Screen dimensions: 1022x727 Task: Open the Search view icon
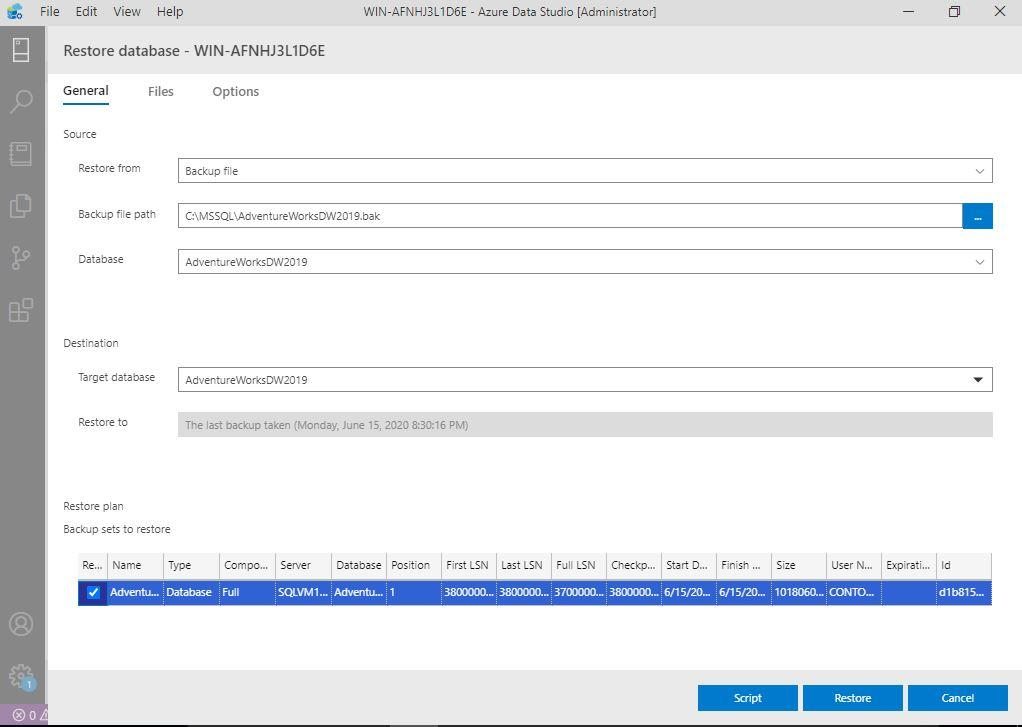pos(21,102)
